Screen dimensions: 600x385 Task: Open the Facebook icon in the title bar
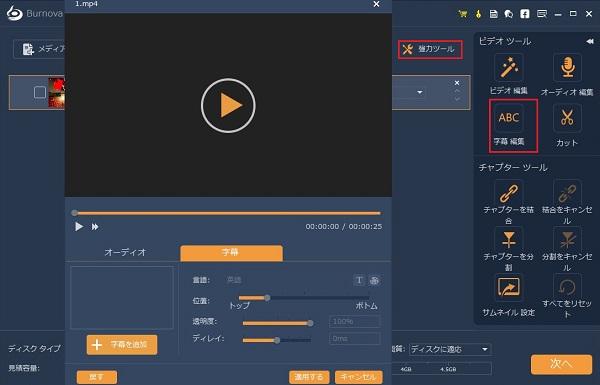tap(525, 14)
